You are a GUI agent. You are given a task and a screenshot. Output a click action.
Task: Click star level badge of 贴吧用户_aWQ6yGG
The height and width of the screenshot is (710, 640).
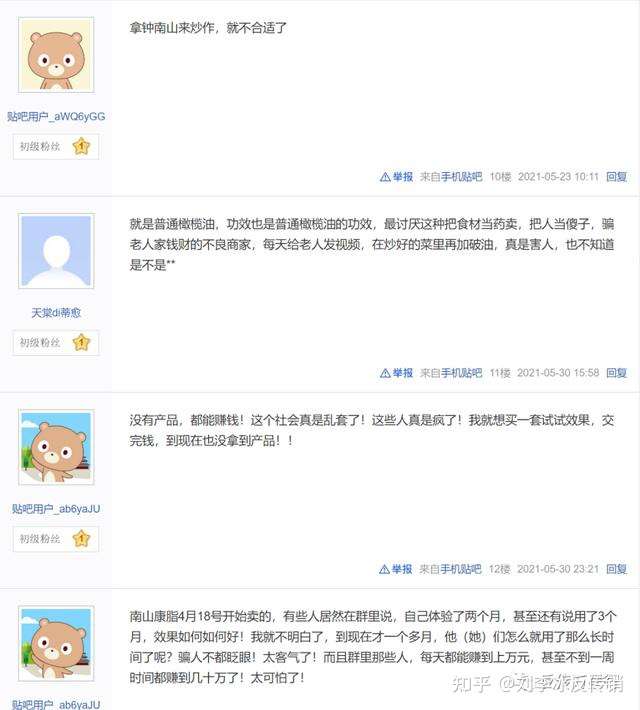tap(82, 146)
